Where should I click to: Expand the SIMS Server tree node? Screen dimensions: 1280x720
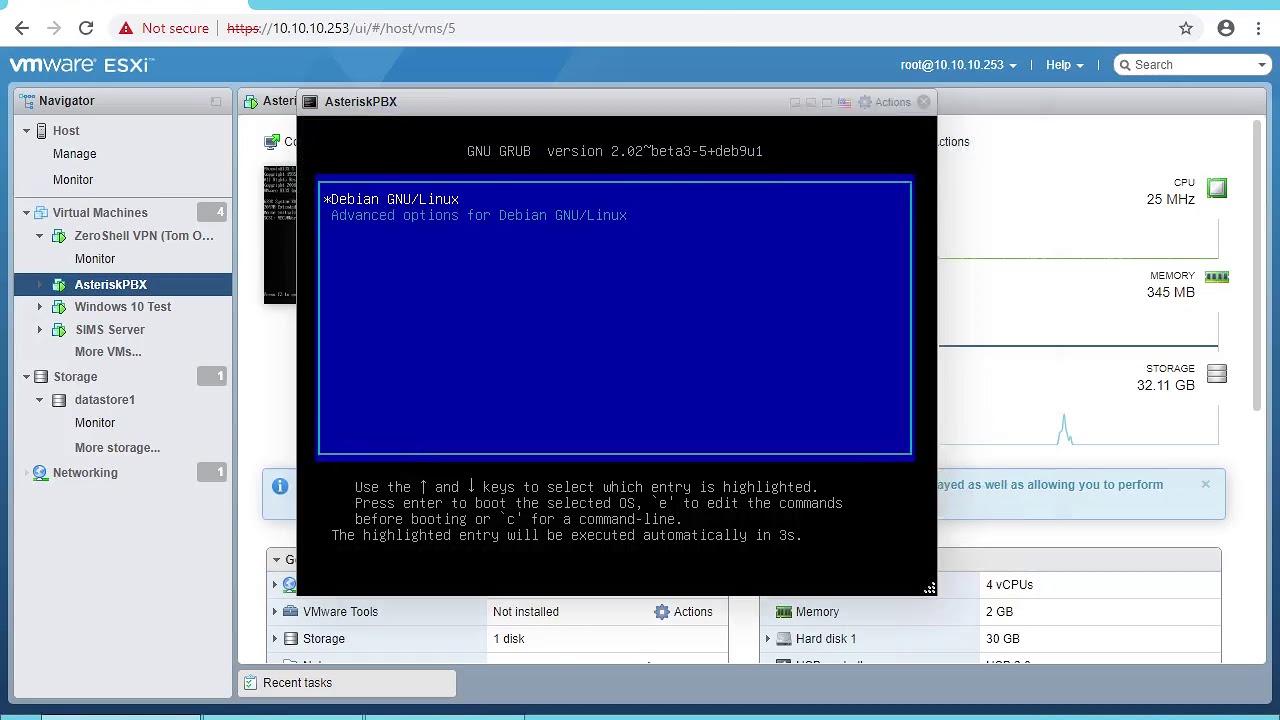coord(40,330)
